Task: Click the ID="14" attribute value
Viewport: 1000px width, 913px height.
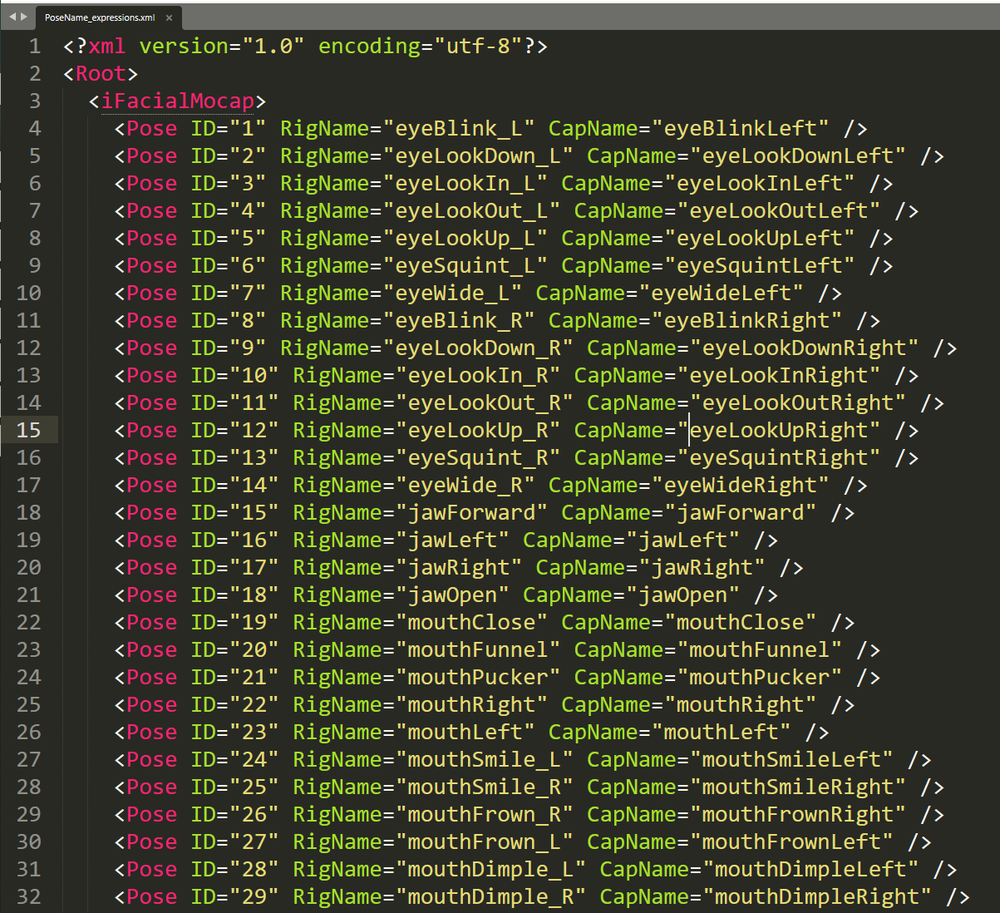Action: [x=254, y=485]
